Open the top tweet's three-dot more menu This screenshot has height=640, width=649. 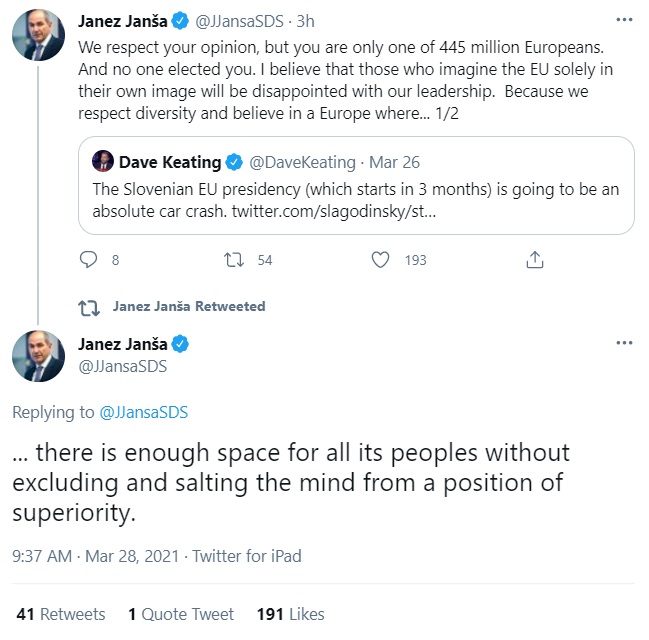pyautogui.click(x=624, y=19)
